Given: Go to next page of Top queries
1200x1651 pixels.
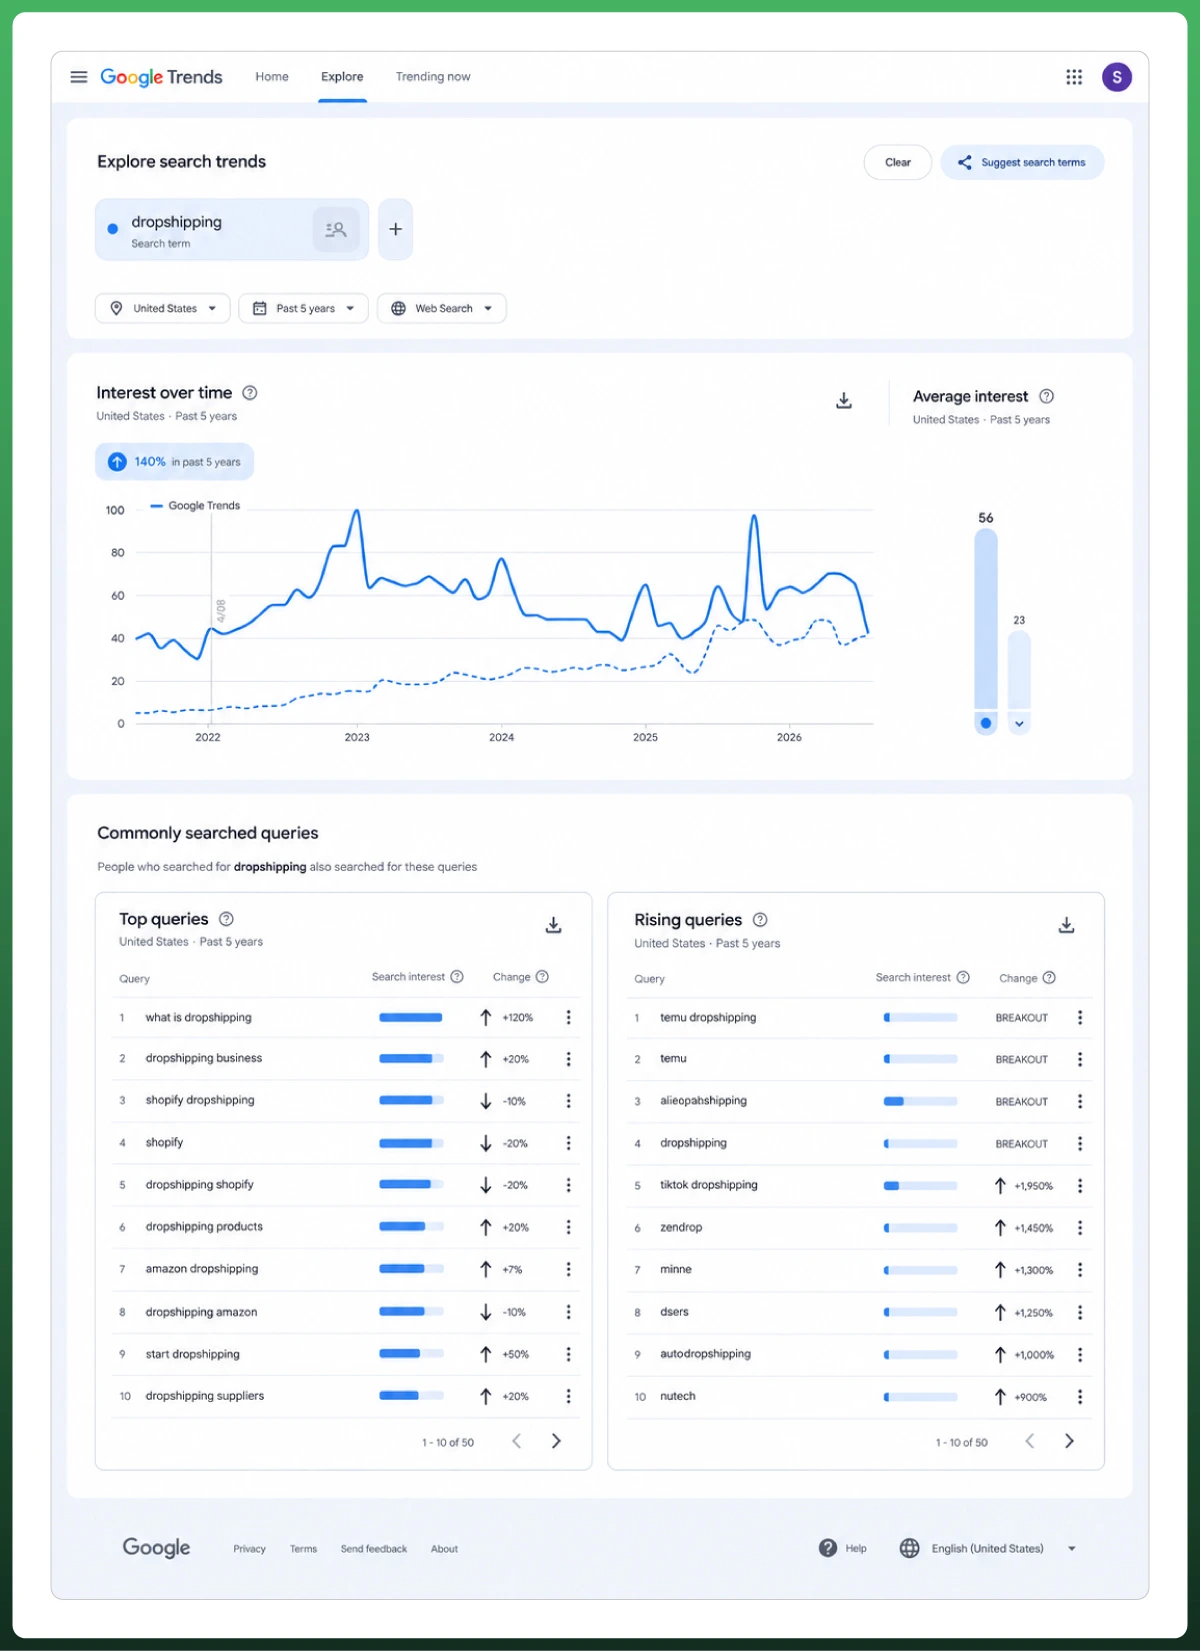Looking at the screenshot, I should coord(556,1441).
